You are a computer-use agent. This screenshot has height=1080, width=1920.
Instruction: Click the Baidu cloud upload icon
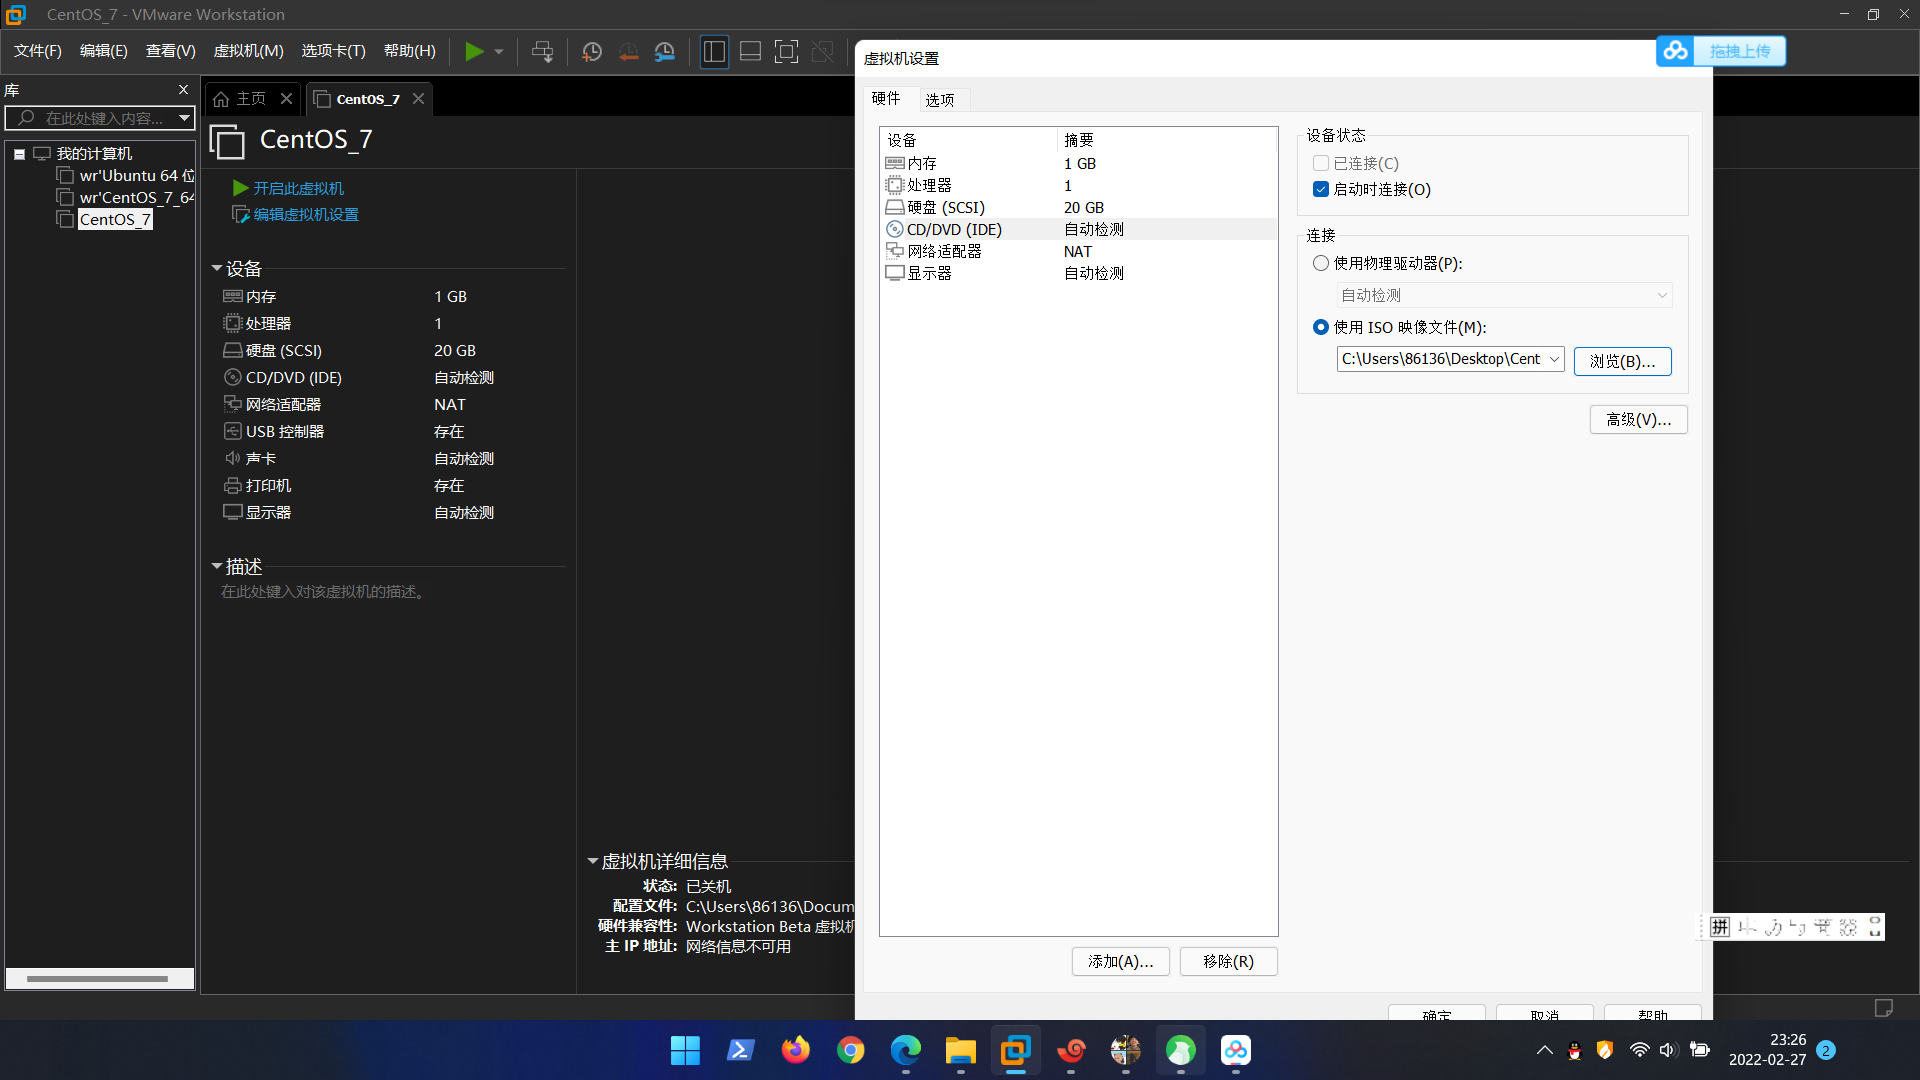point(1676,51)
